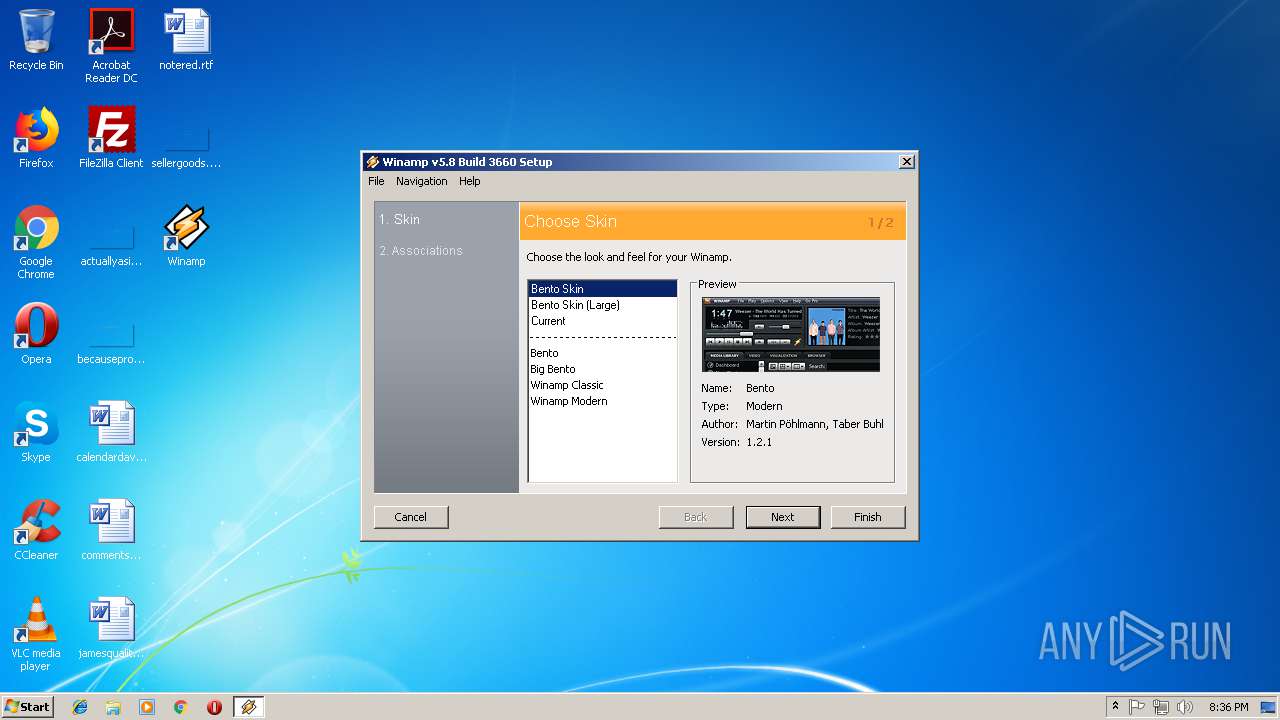
Task: Open Action Center flag icon
Action: click(x=1137, y=707)
